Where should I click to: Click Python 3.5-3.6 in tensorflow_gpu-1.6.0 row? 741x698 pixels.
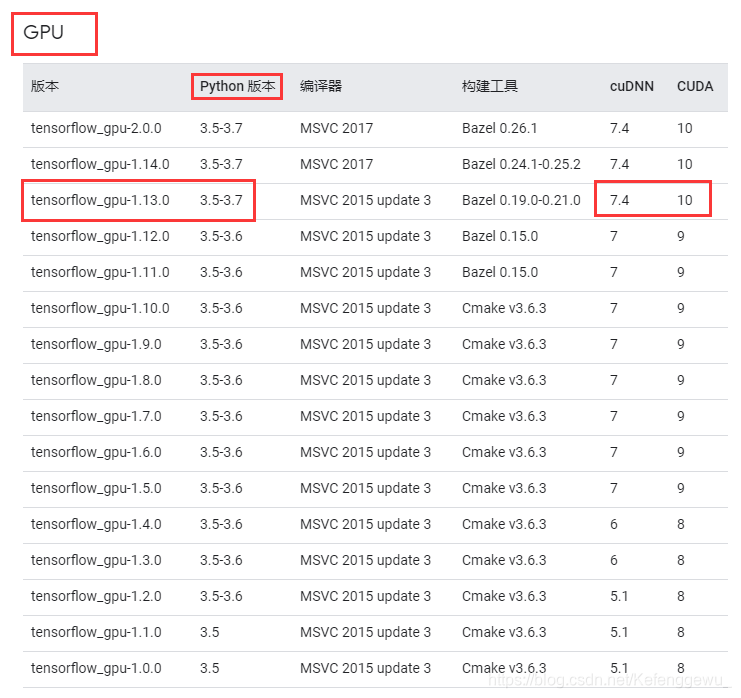tap(221, 452)
